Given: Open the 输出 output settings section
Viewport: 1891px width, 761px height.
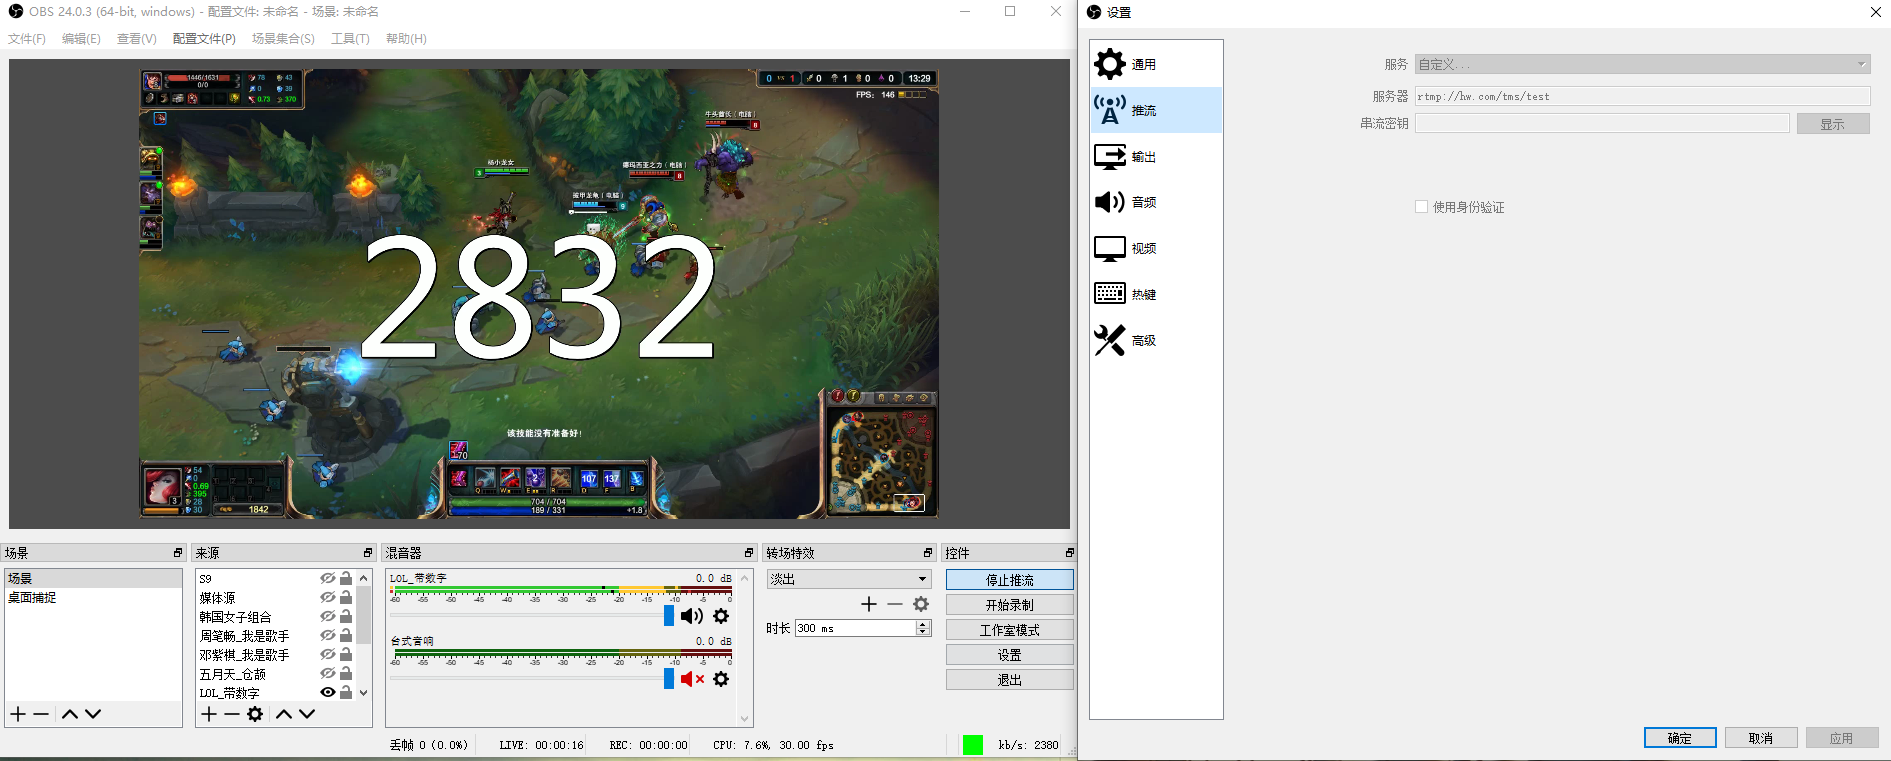Looking at the screenshot, I should [x=1156, y=156].
